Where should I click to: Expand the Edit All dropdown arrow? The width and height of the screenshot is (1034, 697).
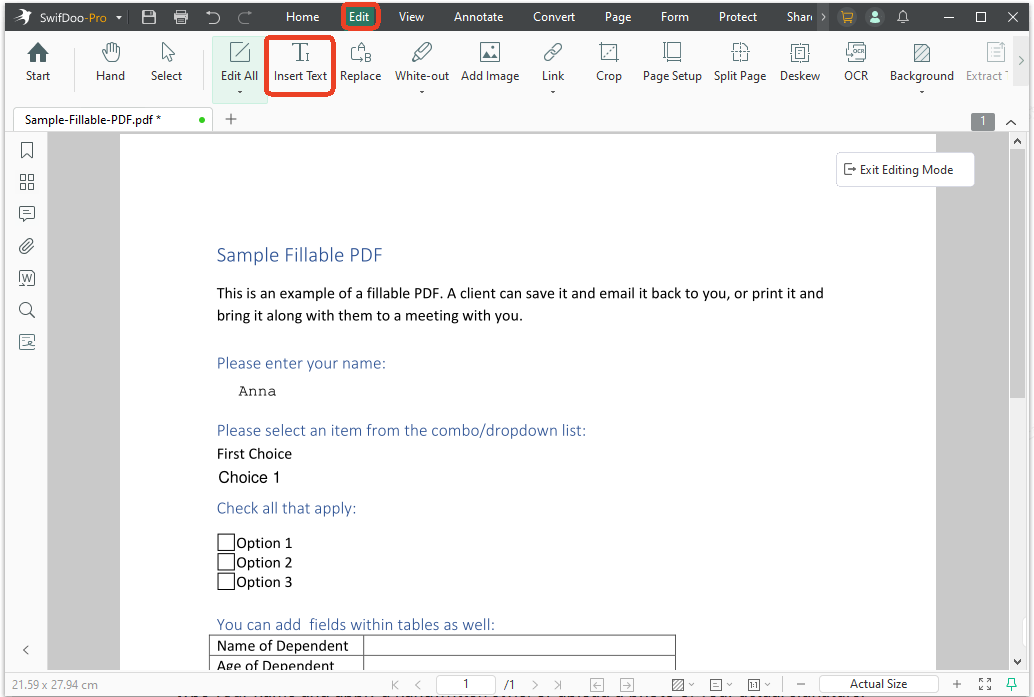[239, 92]
